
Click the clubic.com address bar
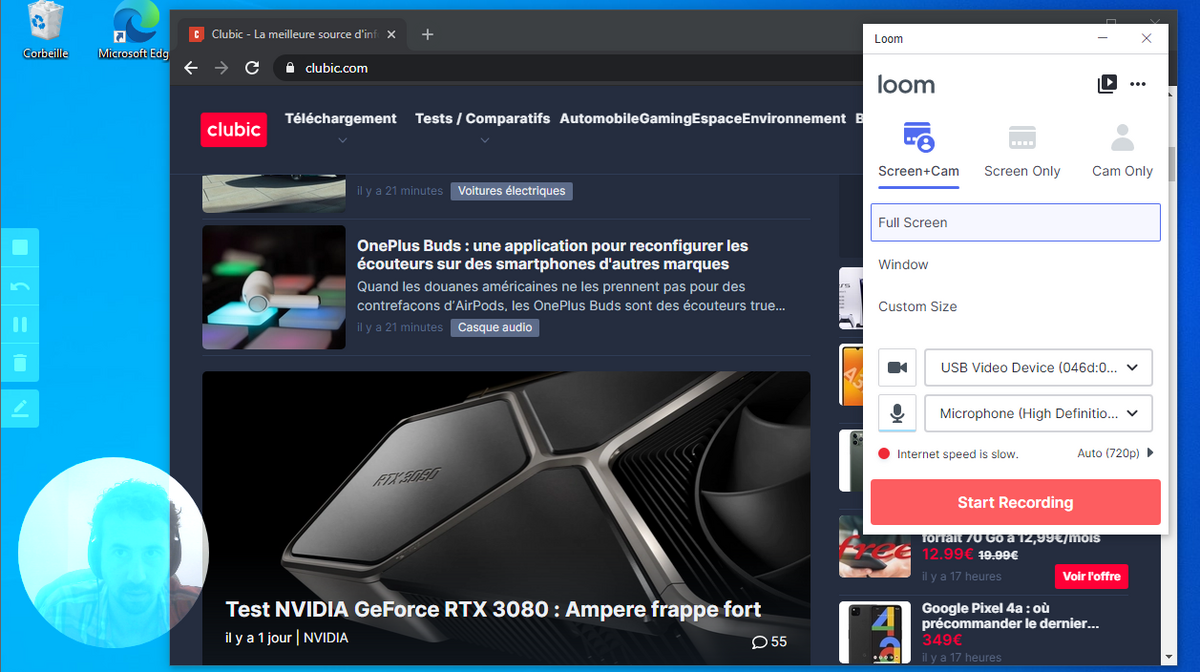tap(570, 68)
